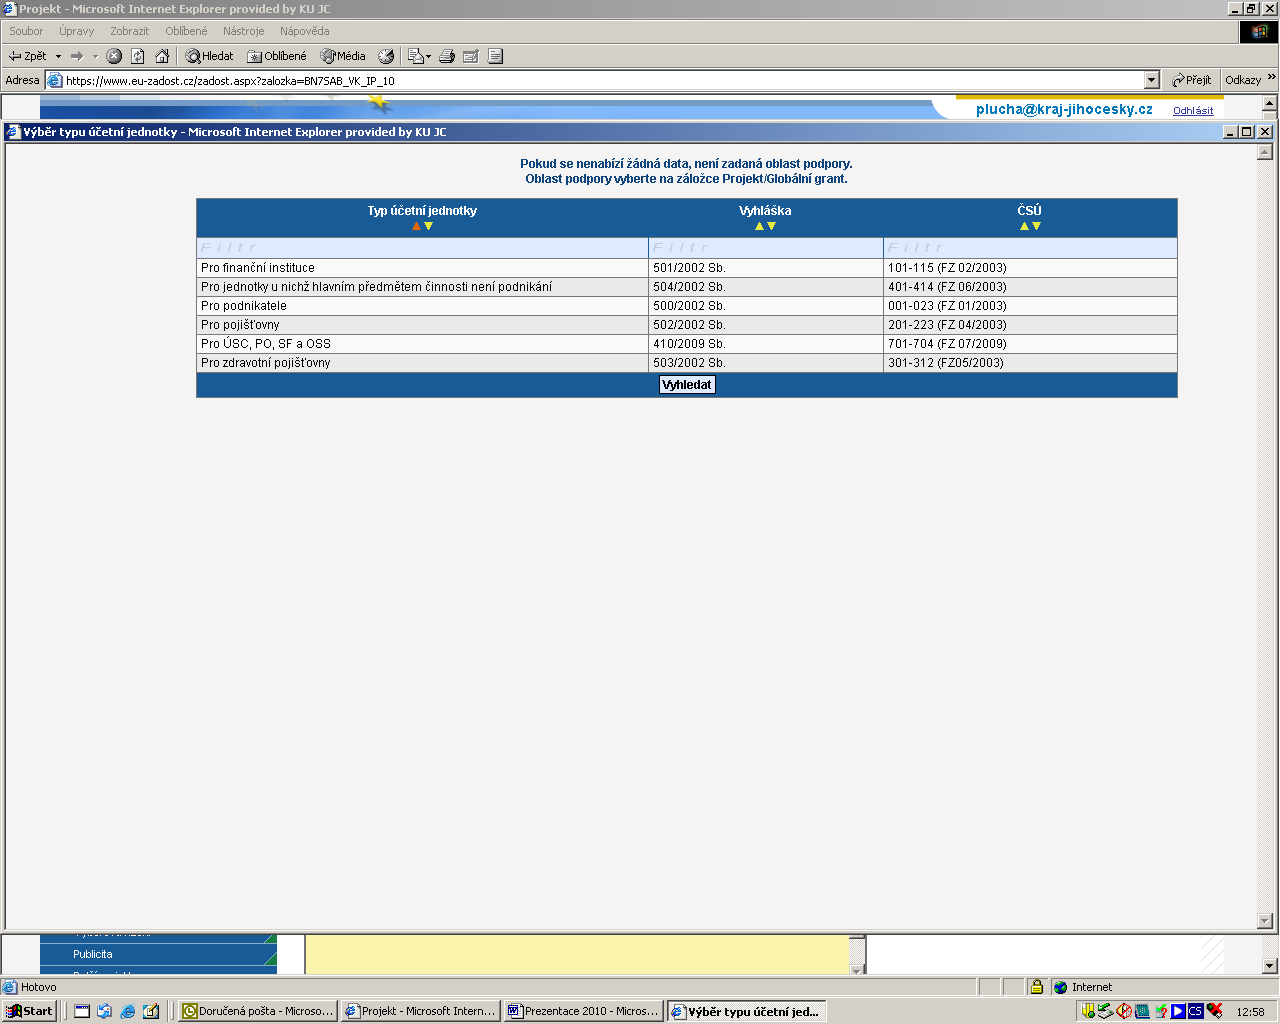Click the Vyhláška filter field
This screenshot has width=1280, height=1024.
(x=766, y=248)
